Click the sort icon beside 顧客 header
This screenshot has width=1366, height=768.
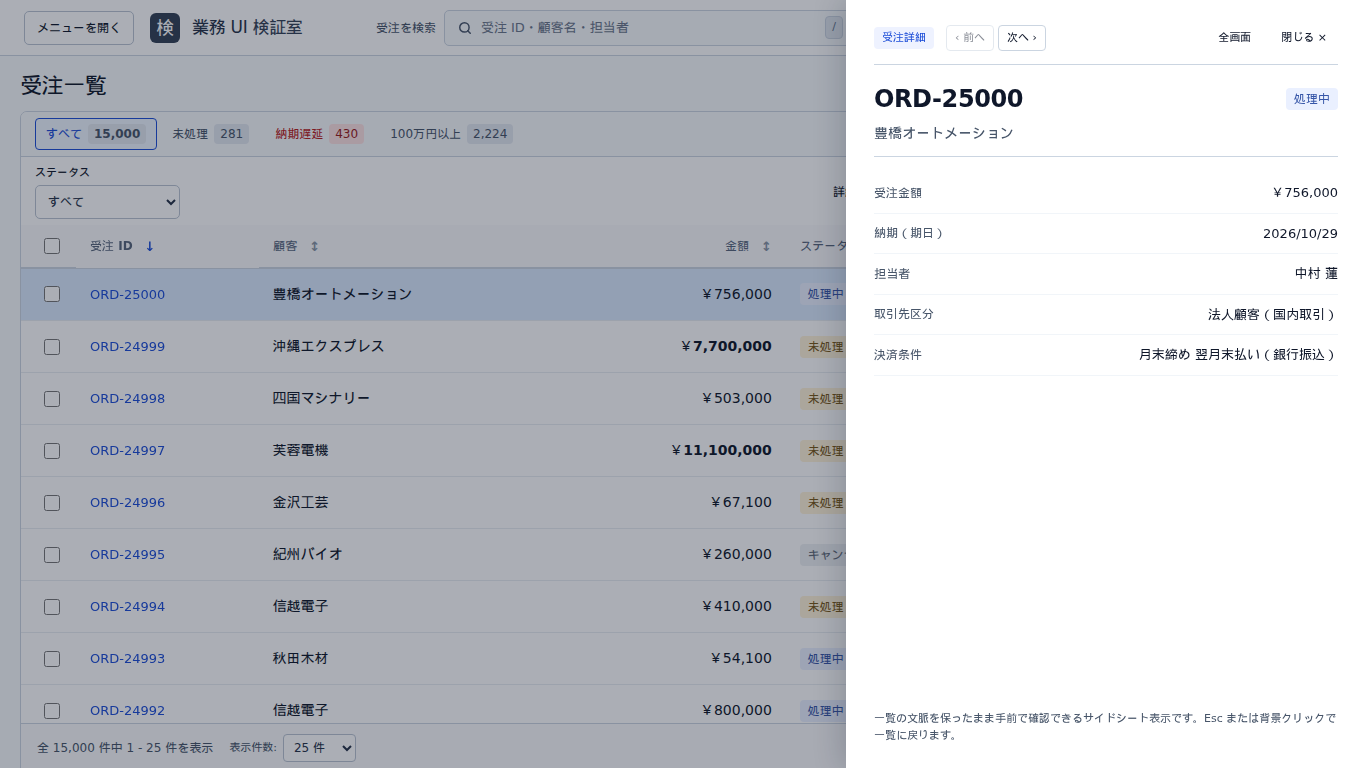tap(314, 246)
